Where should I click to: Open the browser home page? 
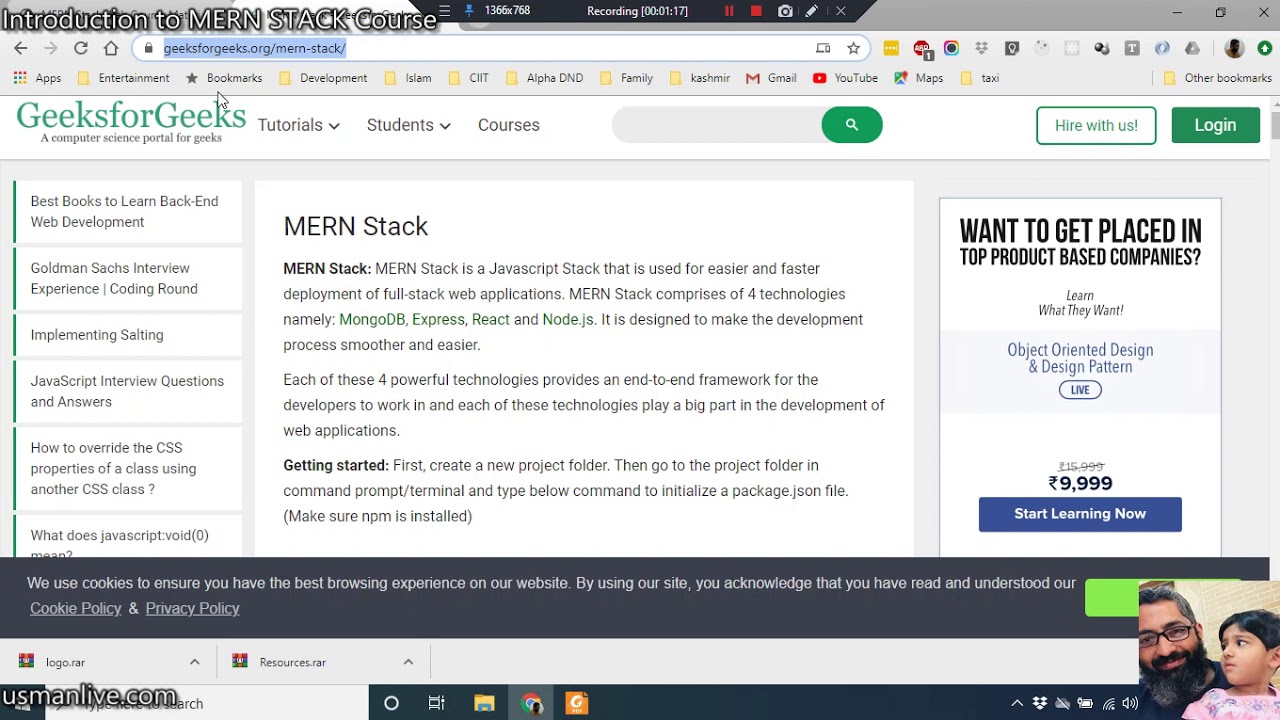pyautogui.click(x=111, y=48)
